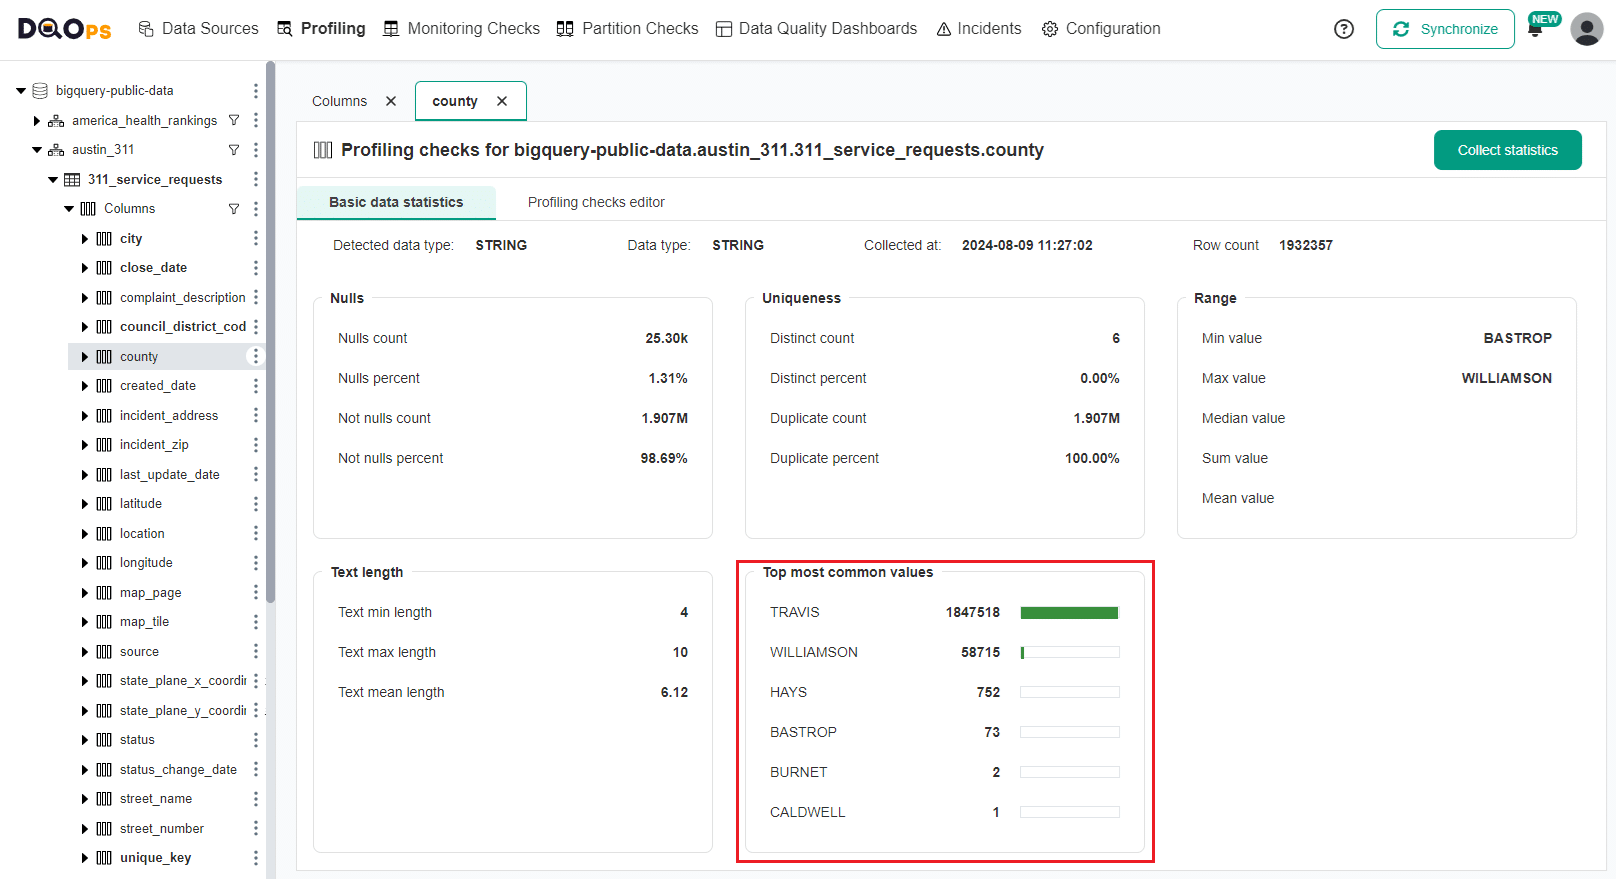This screenshot has width=1617, height=879.
Task: Go to Monitoring Checks
Action: [461, 29]
